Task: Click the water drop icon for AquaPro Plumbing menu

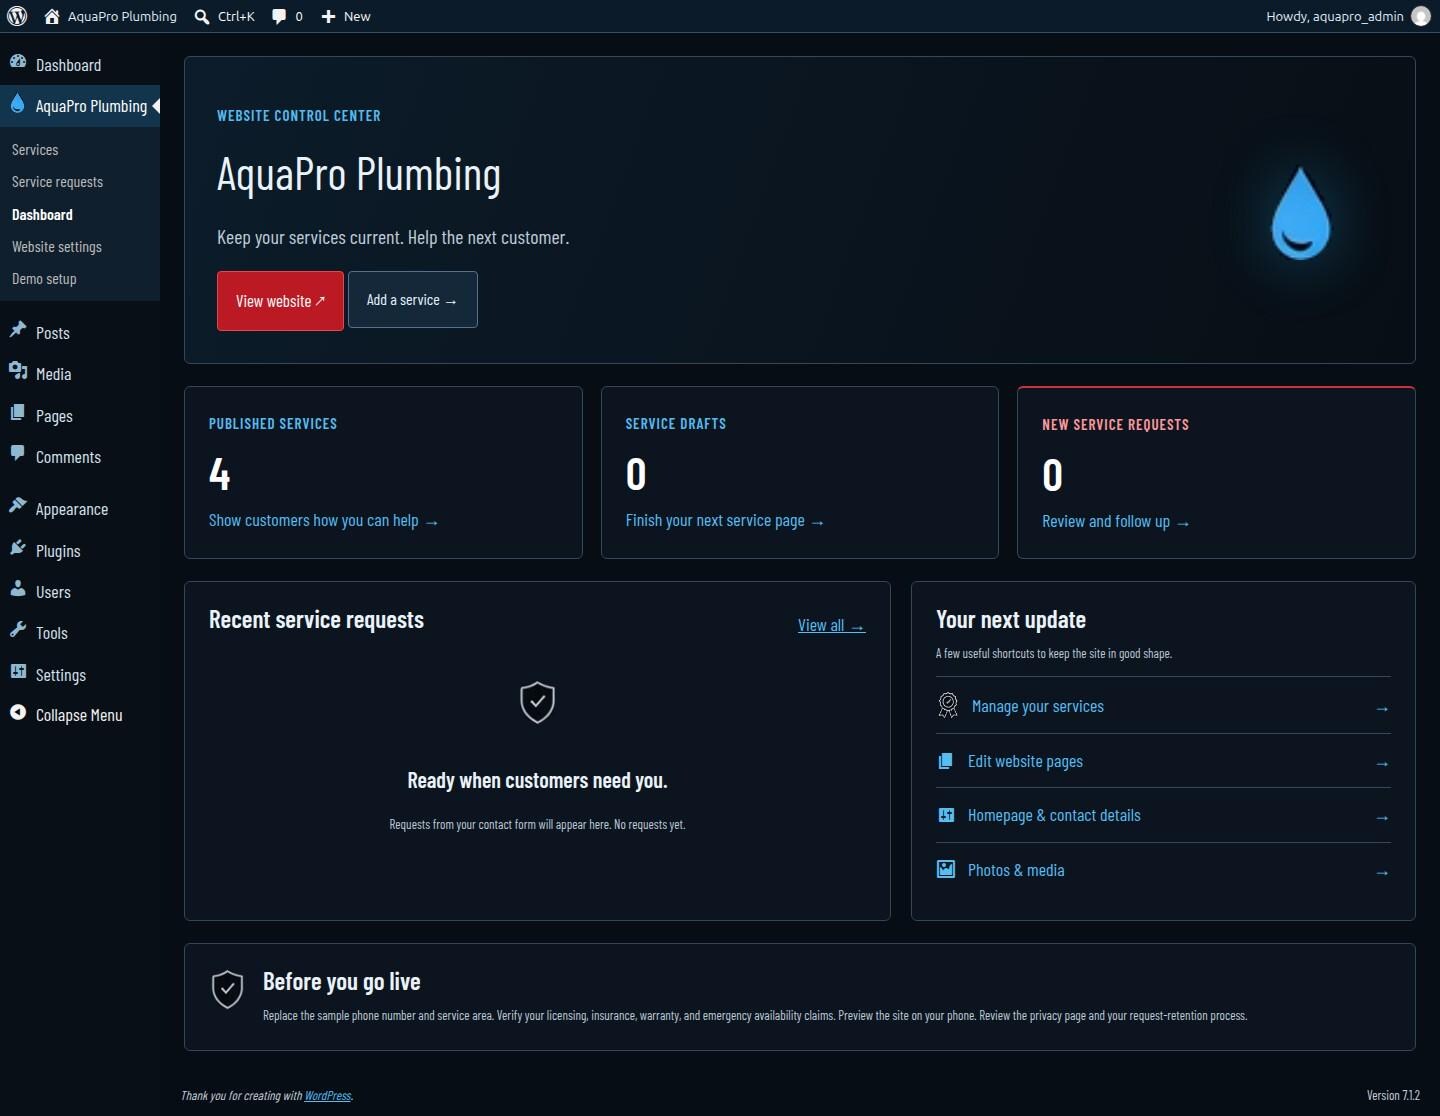Action: (17, 104)
